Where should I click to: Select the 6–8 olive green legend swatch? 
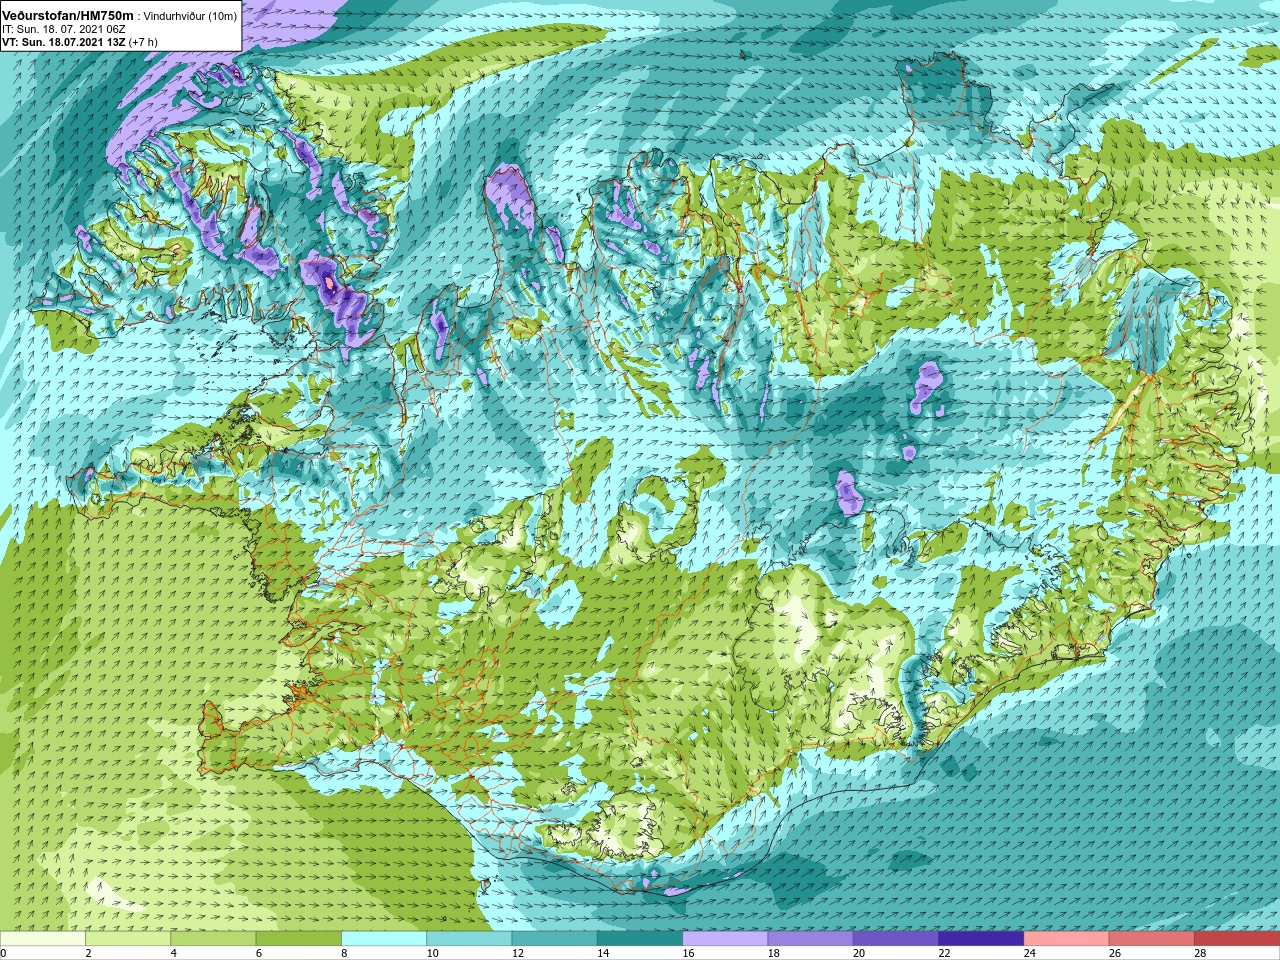(298, 939)
